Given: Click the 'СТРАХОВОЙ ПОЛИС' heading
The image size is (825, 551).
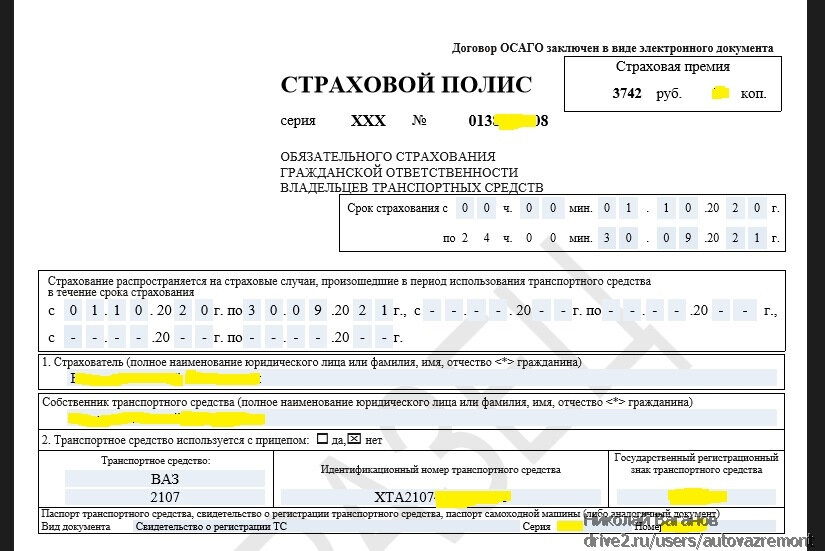Looking at the screenshot, I should tap(406, 85).
